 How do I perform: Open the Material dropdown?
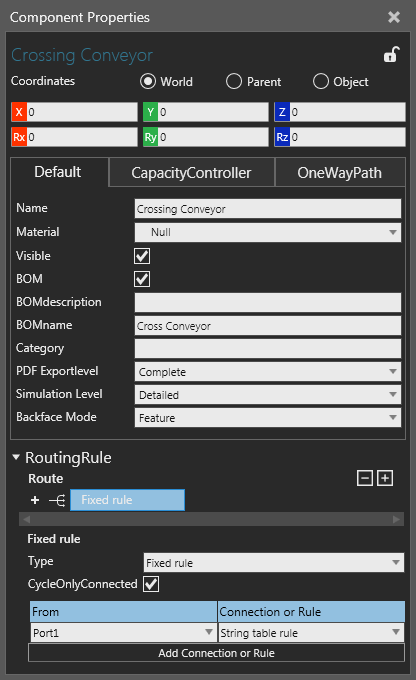point(268,232)
